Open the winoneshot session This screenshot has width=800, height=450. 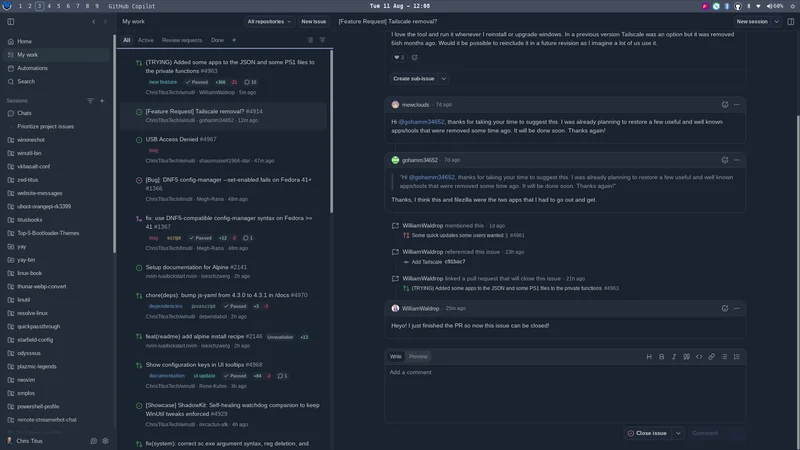point(56,139)
